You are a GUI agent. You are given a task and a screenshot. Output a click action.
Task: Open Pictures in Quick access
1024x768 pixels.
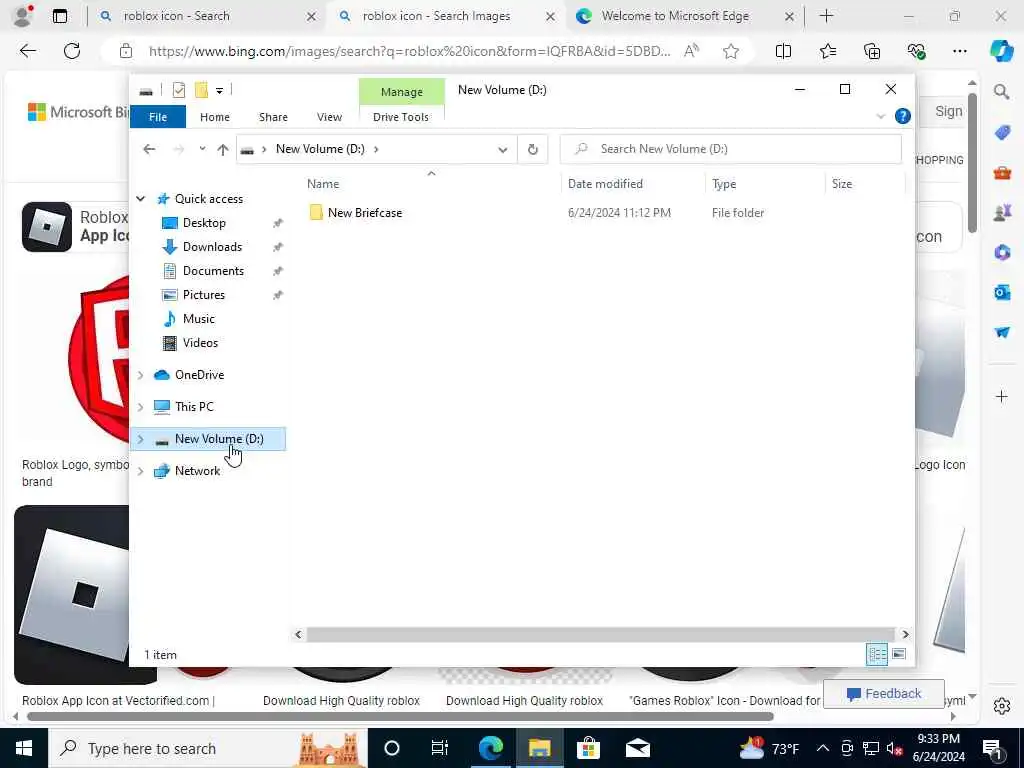point(203,295)
